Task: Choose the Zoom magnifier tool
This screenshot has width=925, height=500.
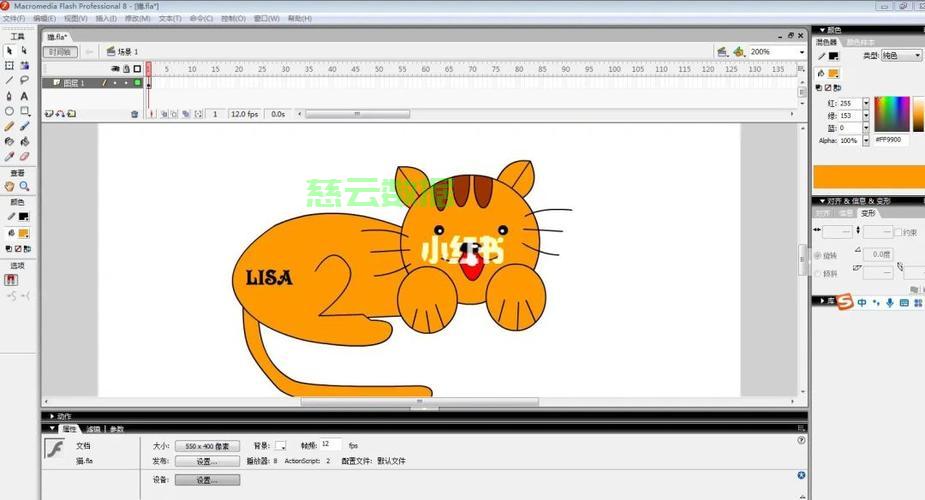Action: (25, 186)
